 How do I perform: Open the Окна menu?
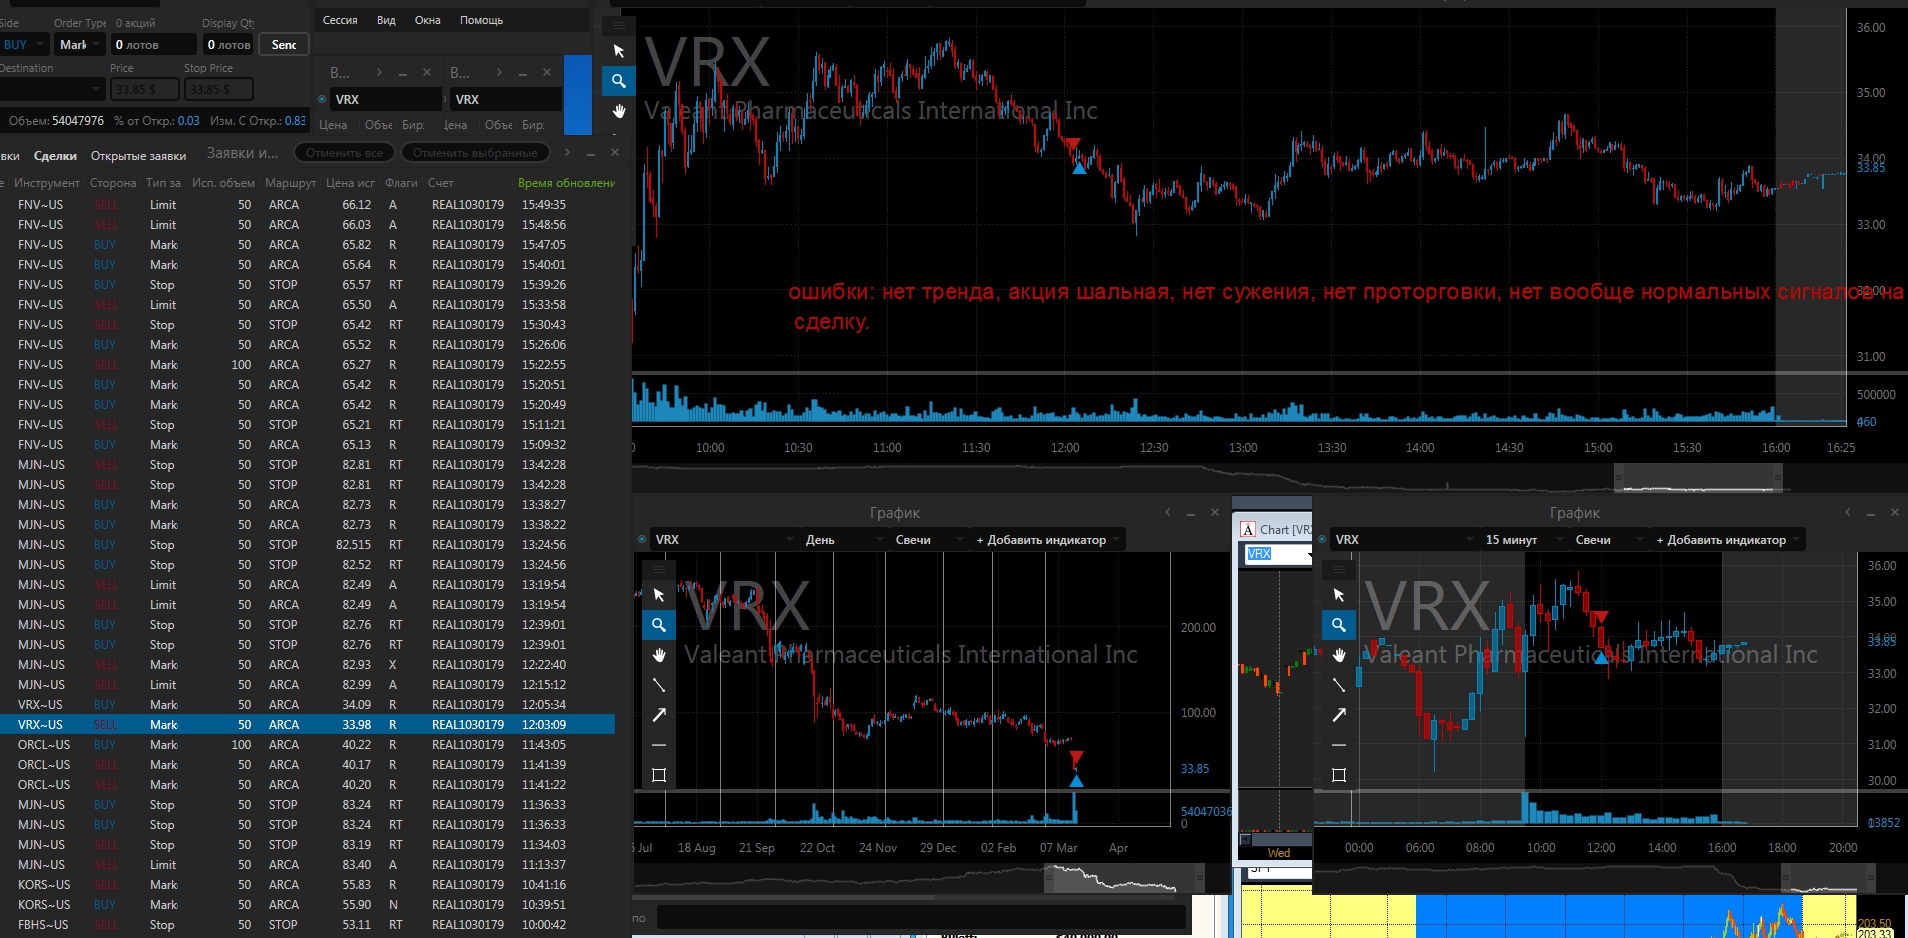click(x=428, y=20)
